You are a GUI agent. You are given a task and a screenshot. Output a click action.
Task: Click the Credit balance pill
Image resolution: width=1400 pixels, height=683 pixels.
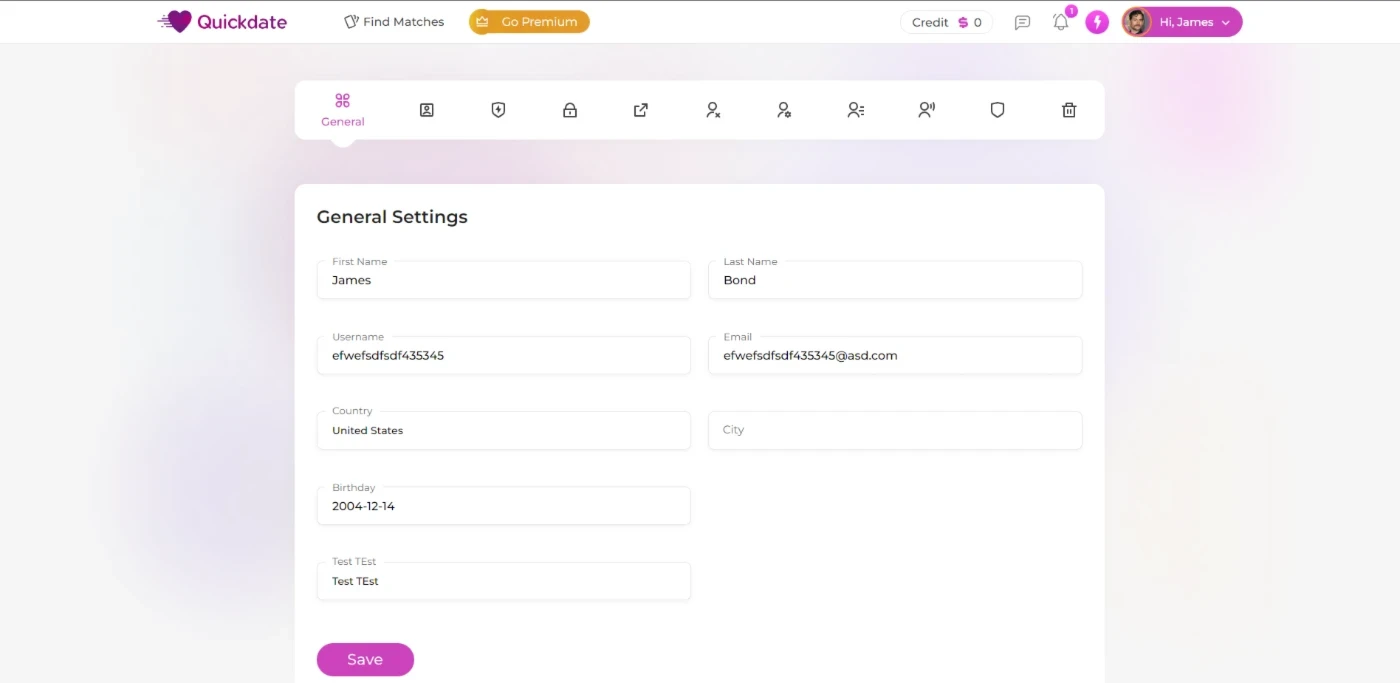(946, 22)
